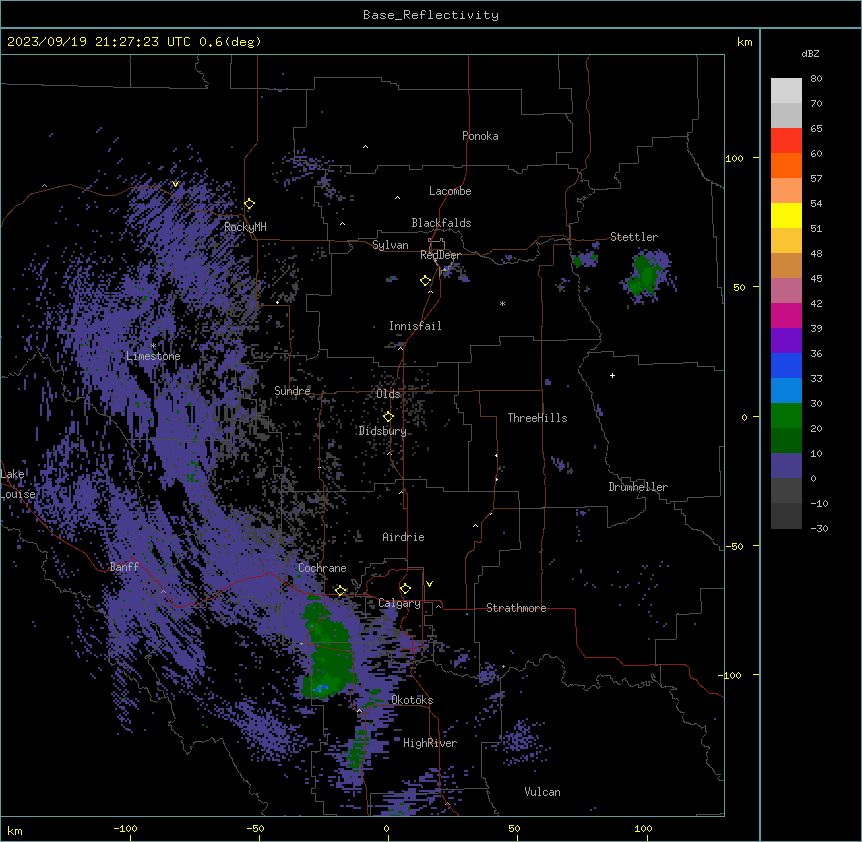Select the red 60 dBZ legend color

coord(786,141)
